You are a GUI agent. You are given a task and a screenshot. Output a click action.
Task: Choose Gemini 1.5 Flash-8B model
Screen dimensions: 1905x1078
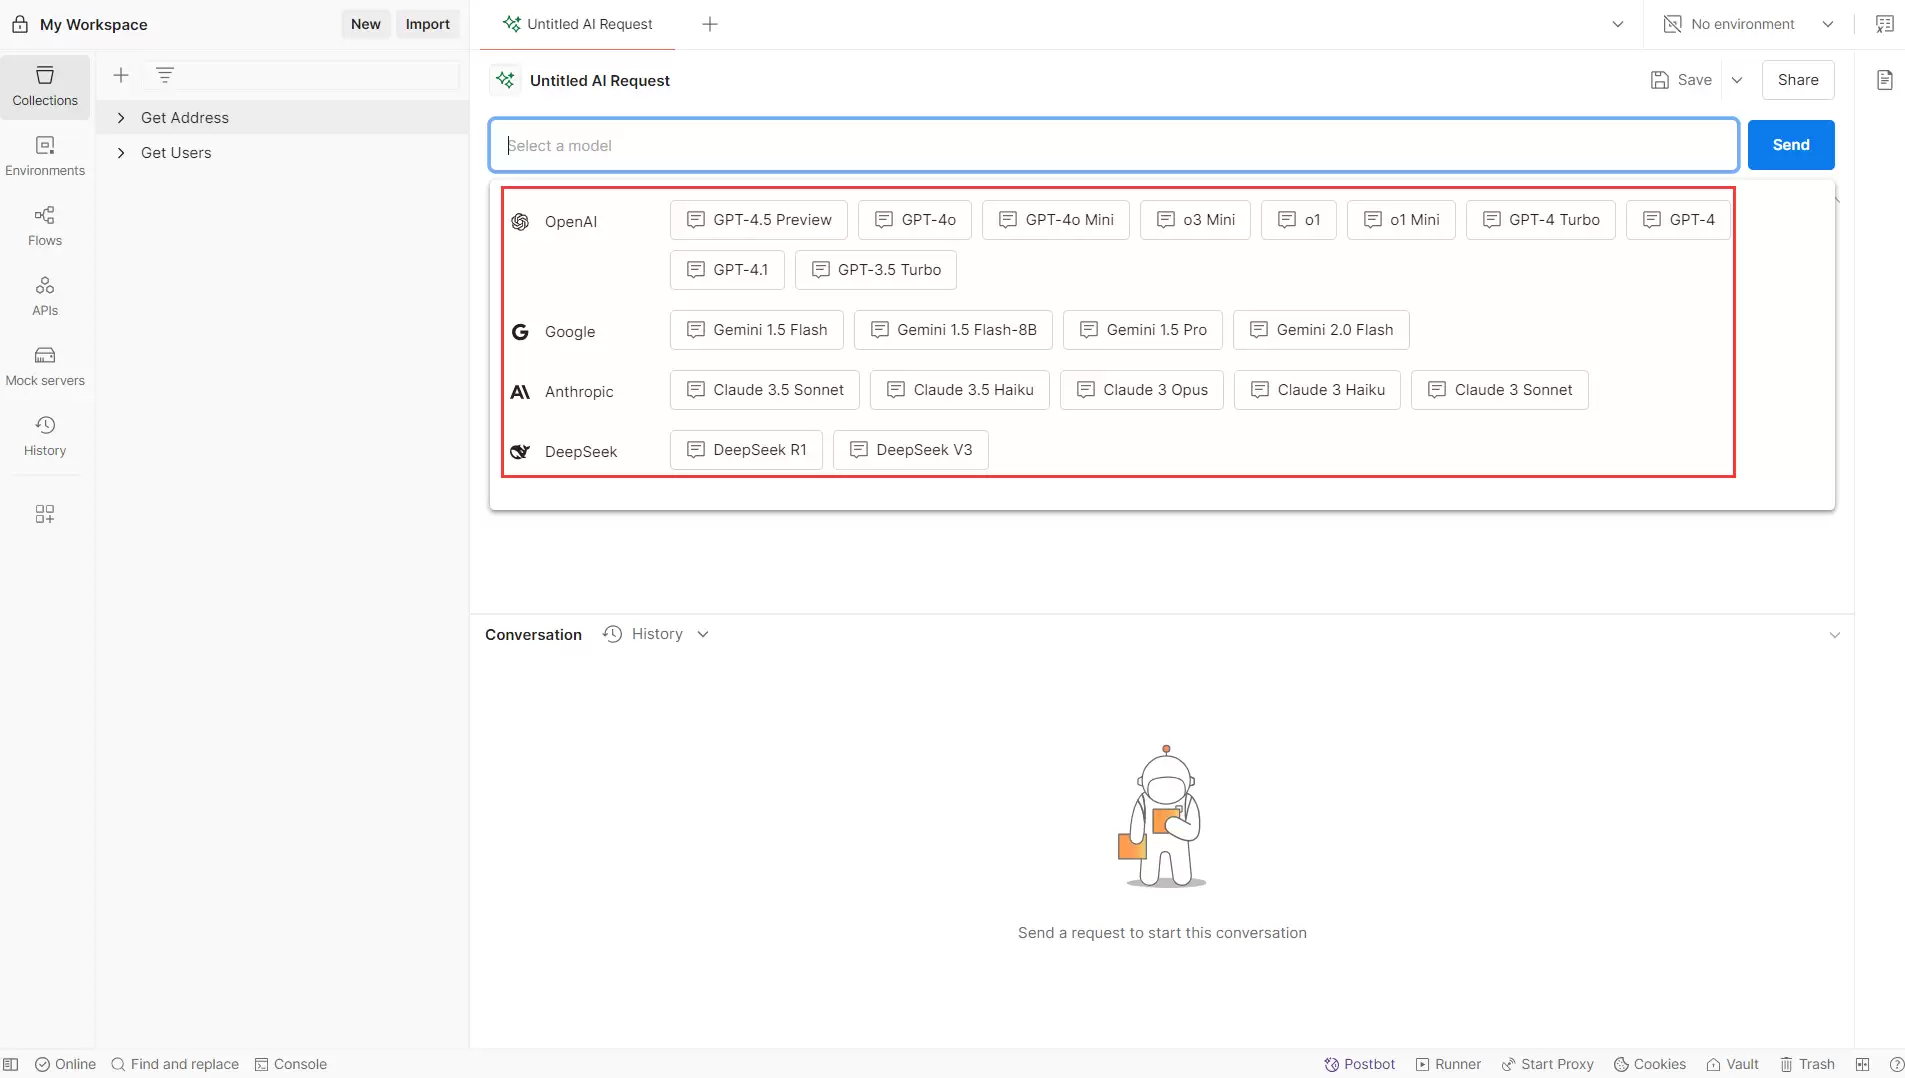[x=954, y=330]
